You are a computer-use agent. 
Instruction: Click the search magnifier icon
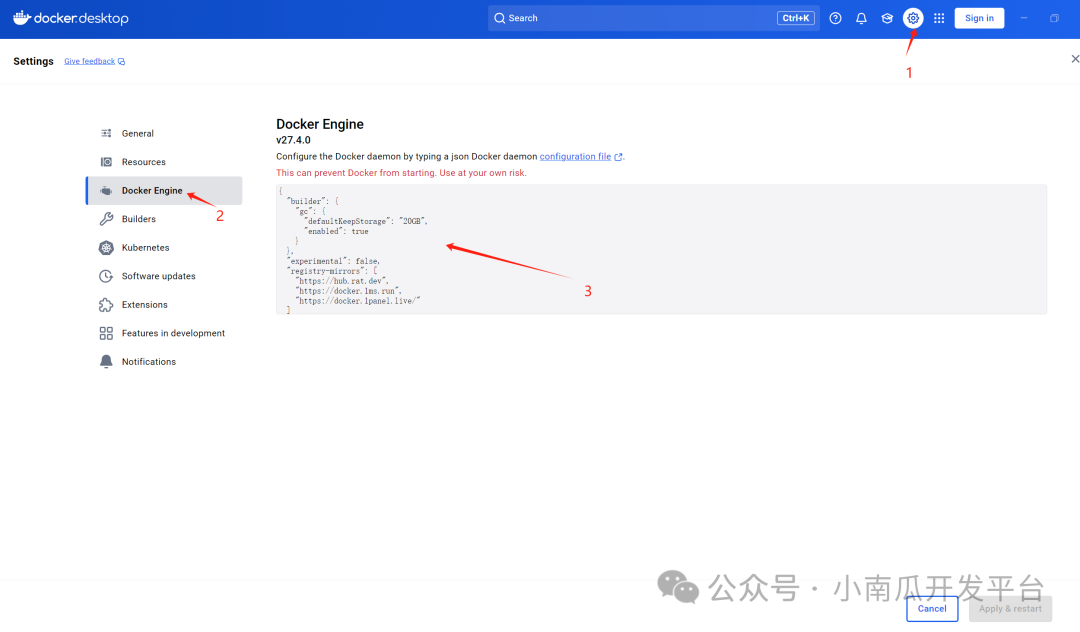pyautogui.click(x=499, y=19)
